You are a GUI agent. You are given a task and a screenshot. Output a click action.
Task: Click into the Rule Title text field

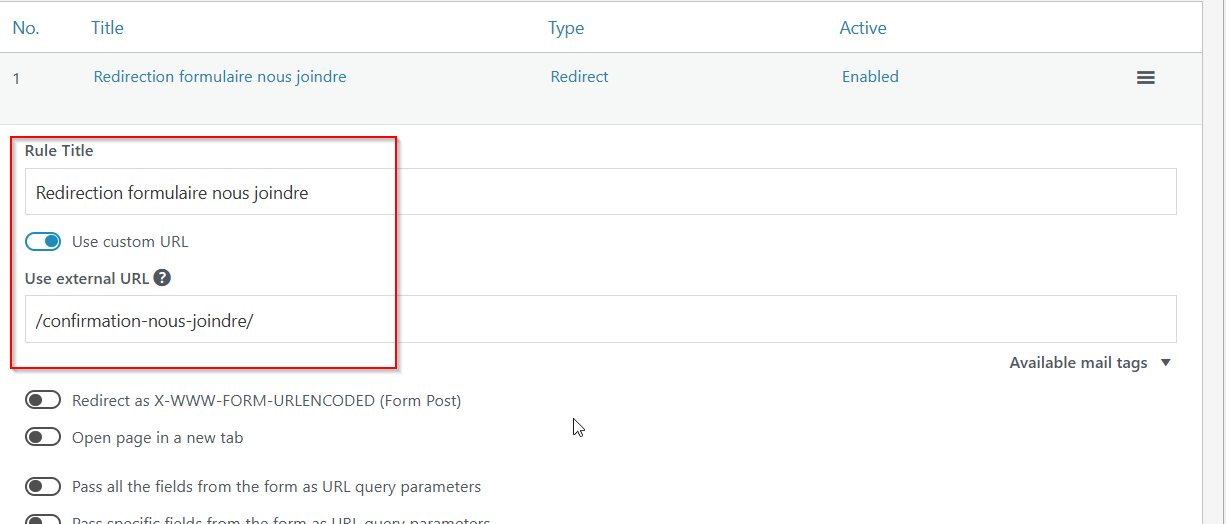[x=600, y=192]
